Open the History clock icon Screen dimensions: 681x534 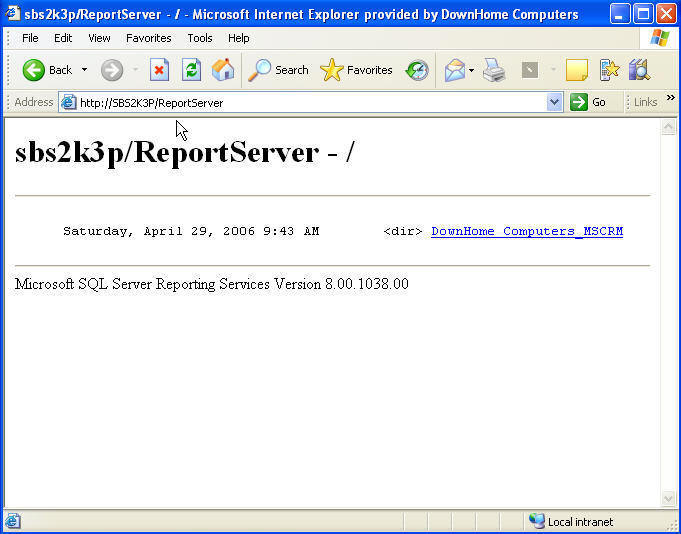417,70
